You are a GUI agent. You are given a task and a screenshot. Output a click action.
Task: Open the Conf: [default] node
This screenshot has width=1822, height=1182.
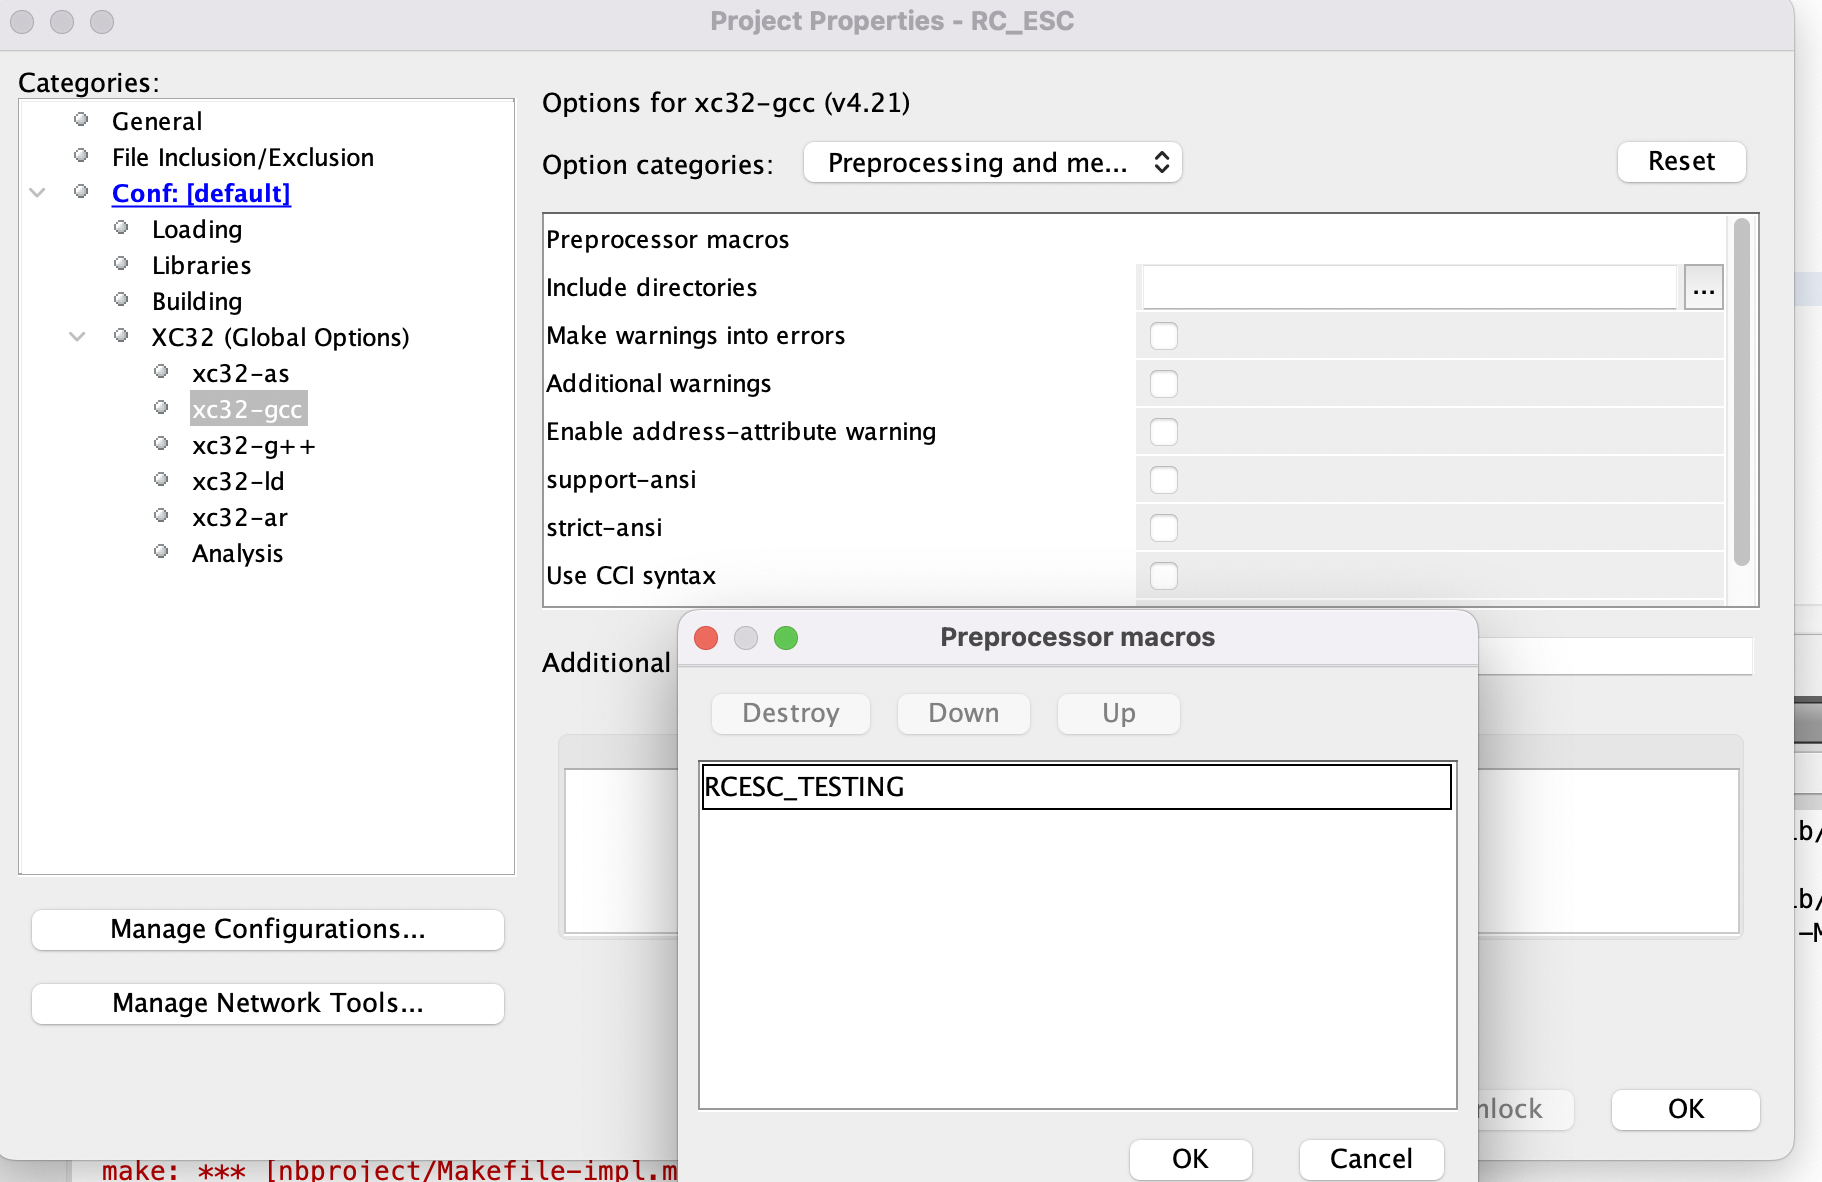click(x=201, y=193)
